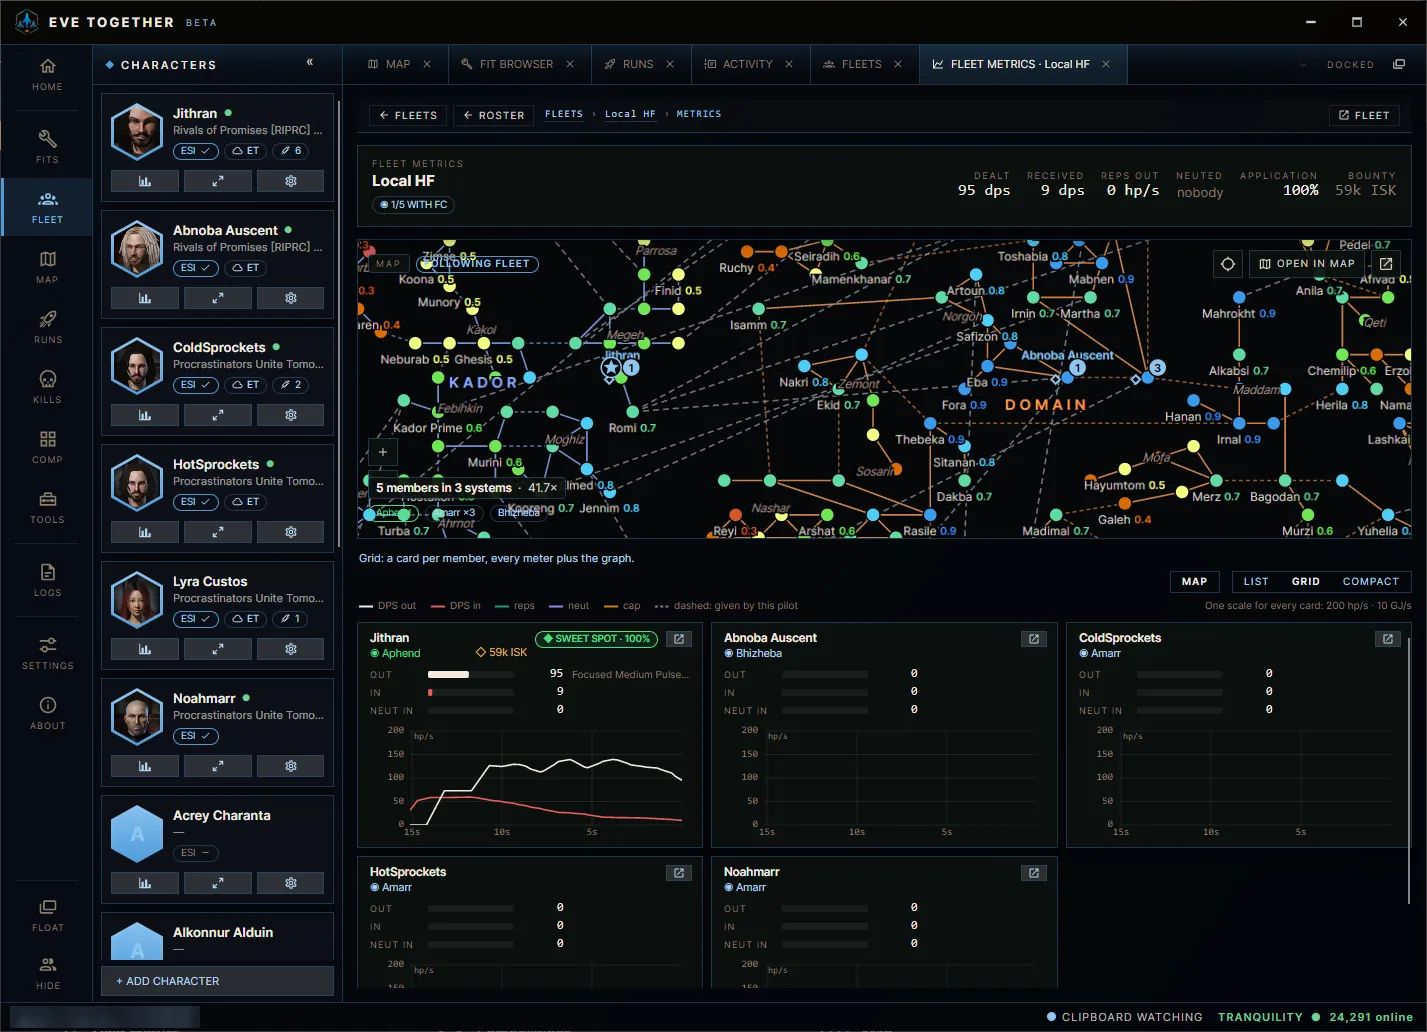Screen dimensions: 1427x1032
Task: Toggle Lyra Custos ET badge
Action: [x=245, y=619]
